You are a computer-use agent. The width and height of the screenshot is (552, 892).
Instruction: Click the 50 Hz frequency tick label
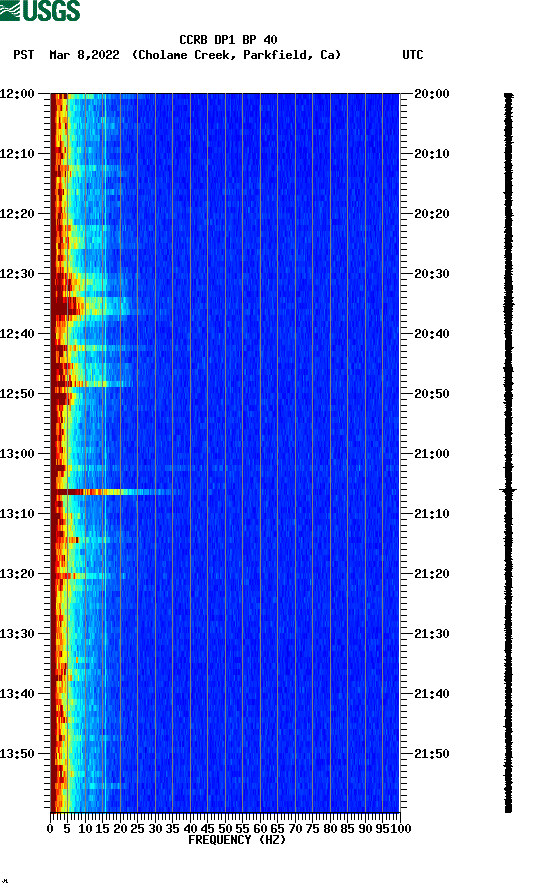click(x=225, y=829)
